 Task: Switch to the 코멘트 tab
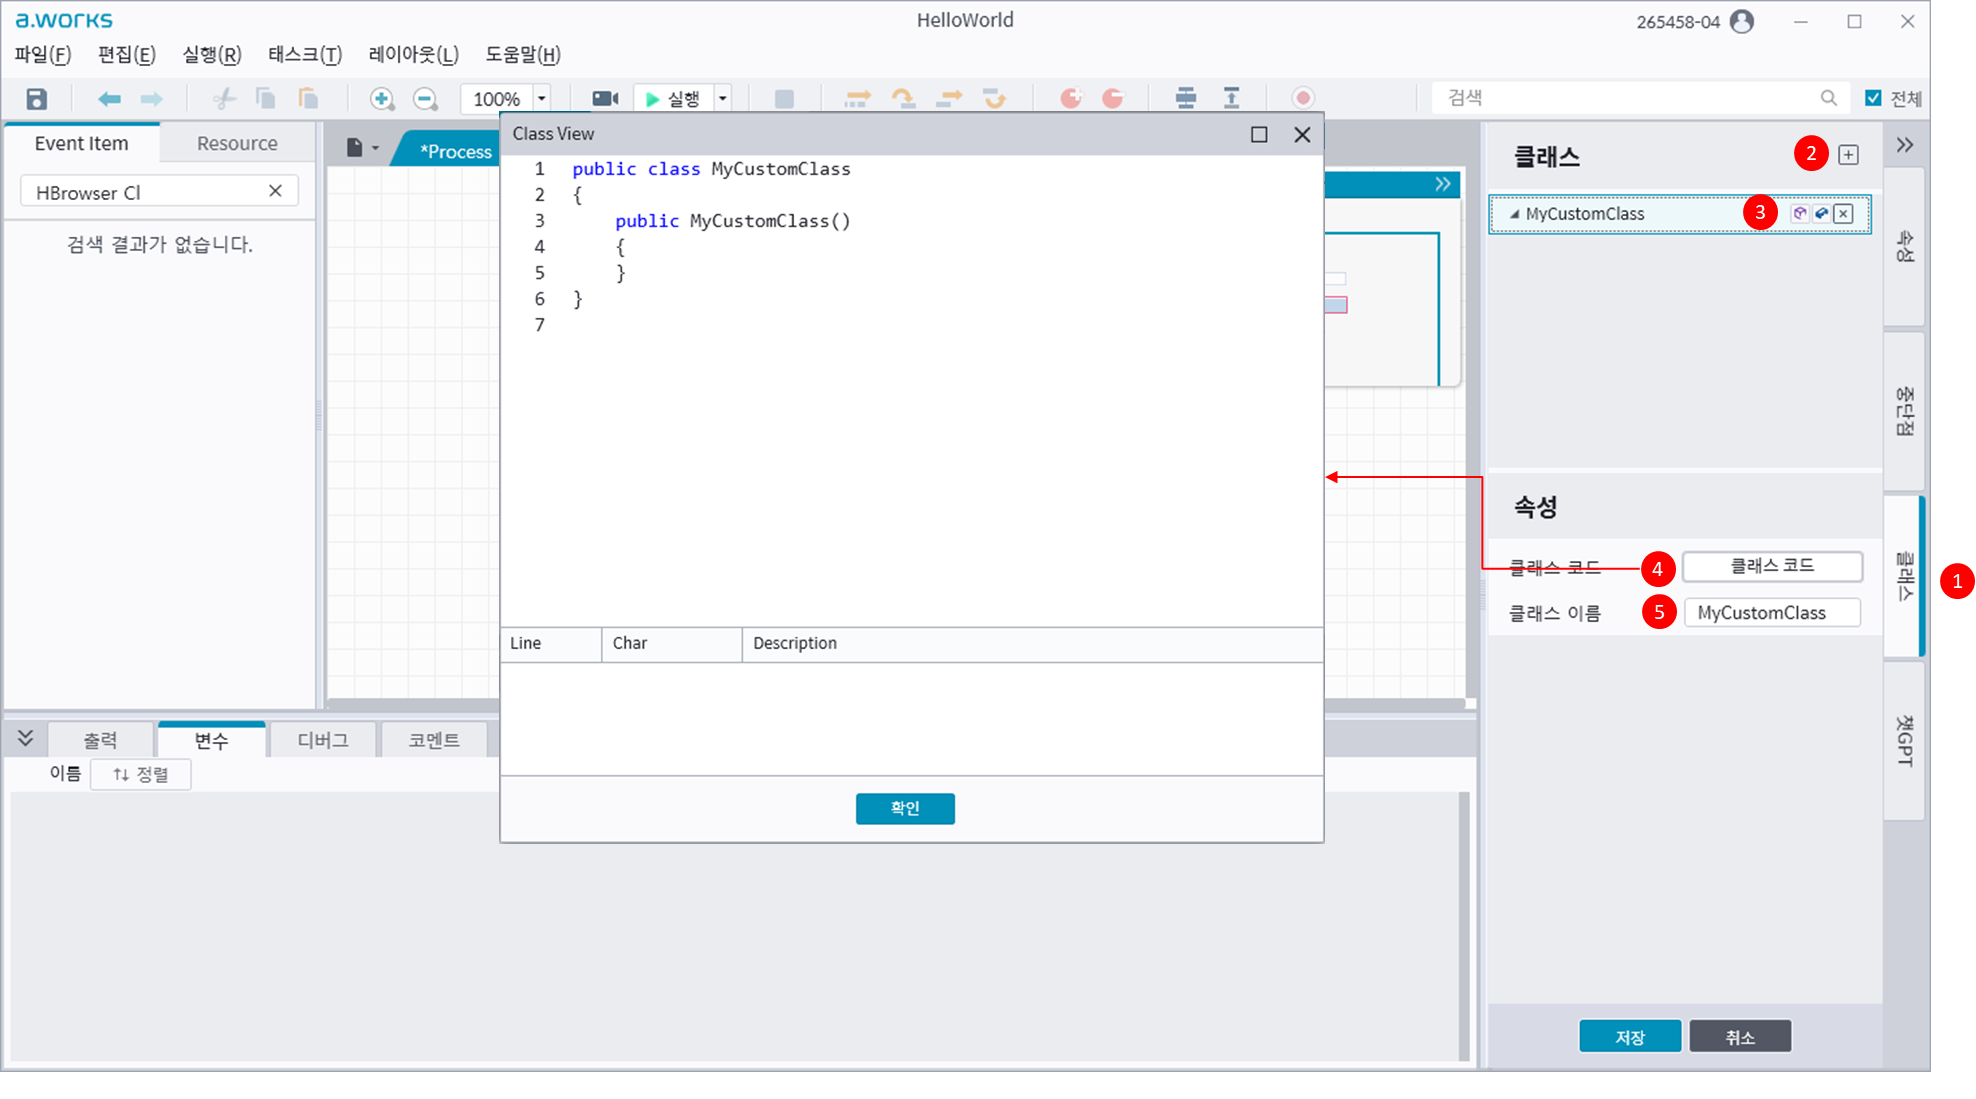(x=433, y=740)
